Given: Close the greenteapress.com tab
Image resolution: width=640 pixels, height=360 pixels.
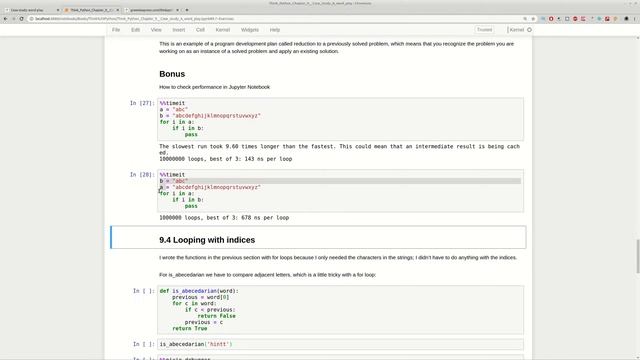Looking at the screenshot, I should 177,10.
